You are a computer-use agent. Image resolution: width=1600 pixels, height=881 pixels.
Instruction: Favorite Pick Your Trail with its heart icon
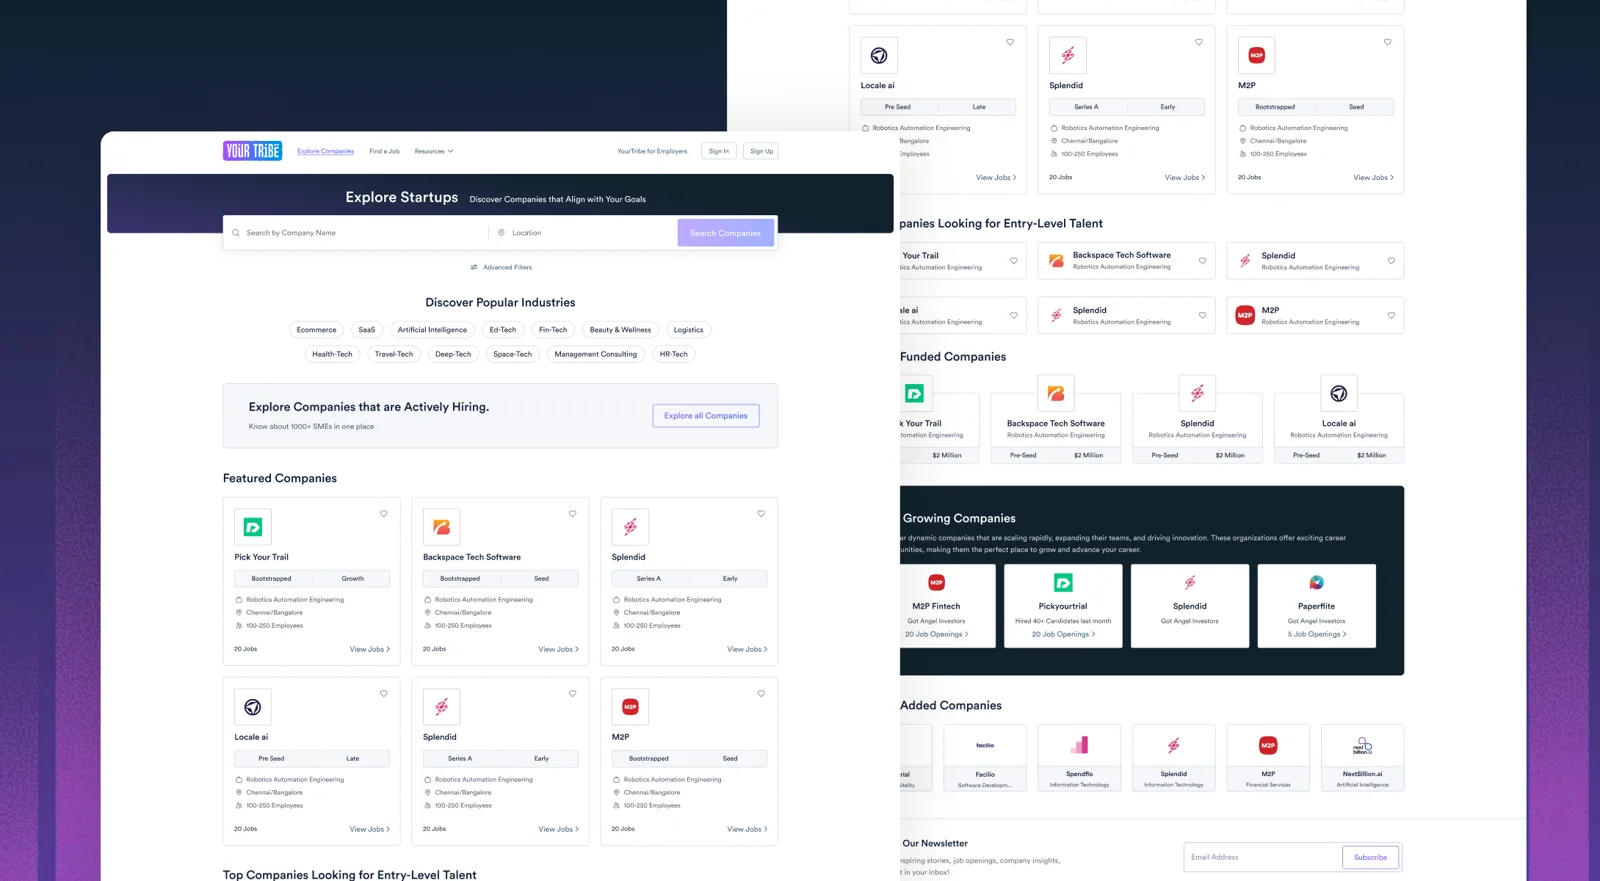pyautogui.click(x=384, y=514)
